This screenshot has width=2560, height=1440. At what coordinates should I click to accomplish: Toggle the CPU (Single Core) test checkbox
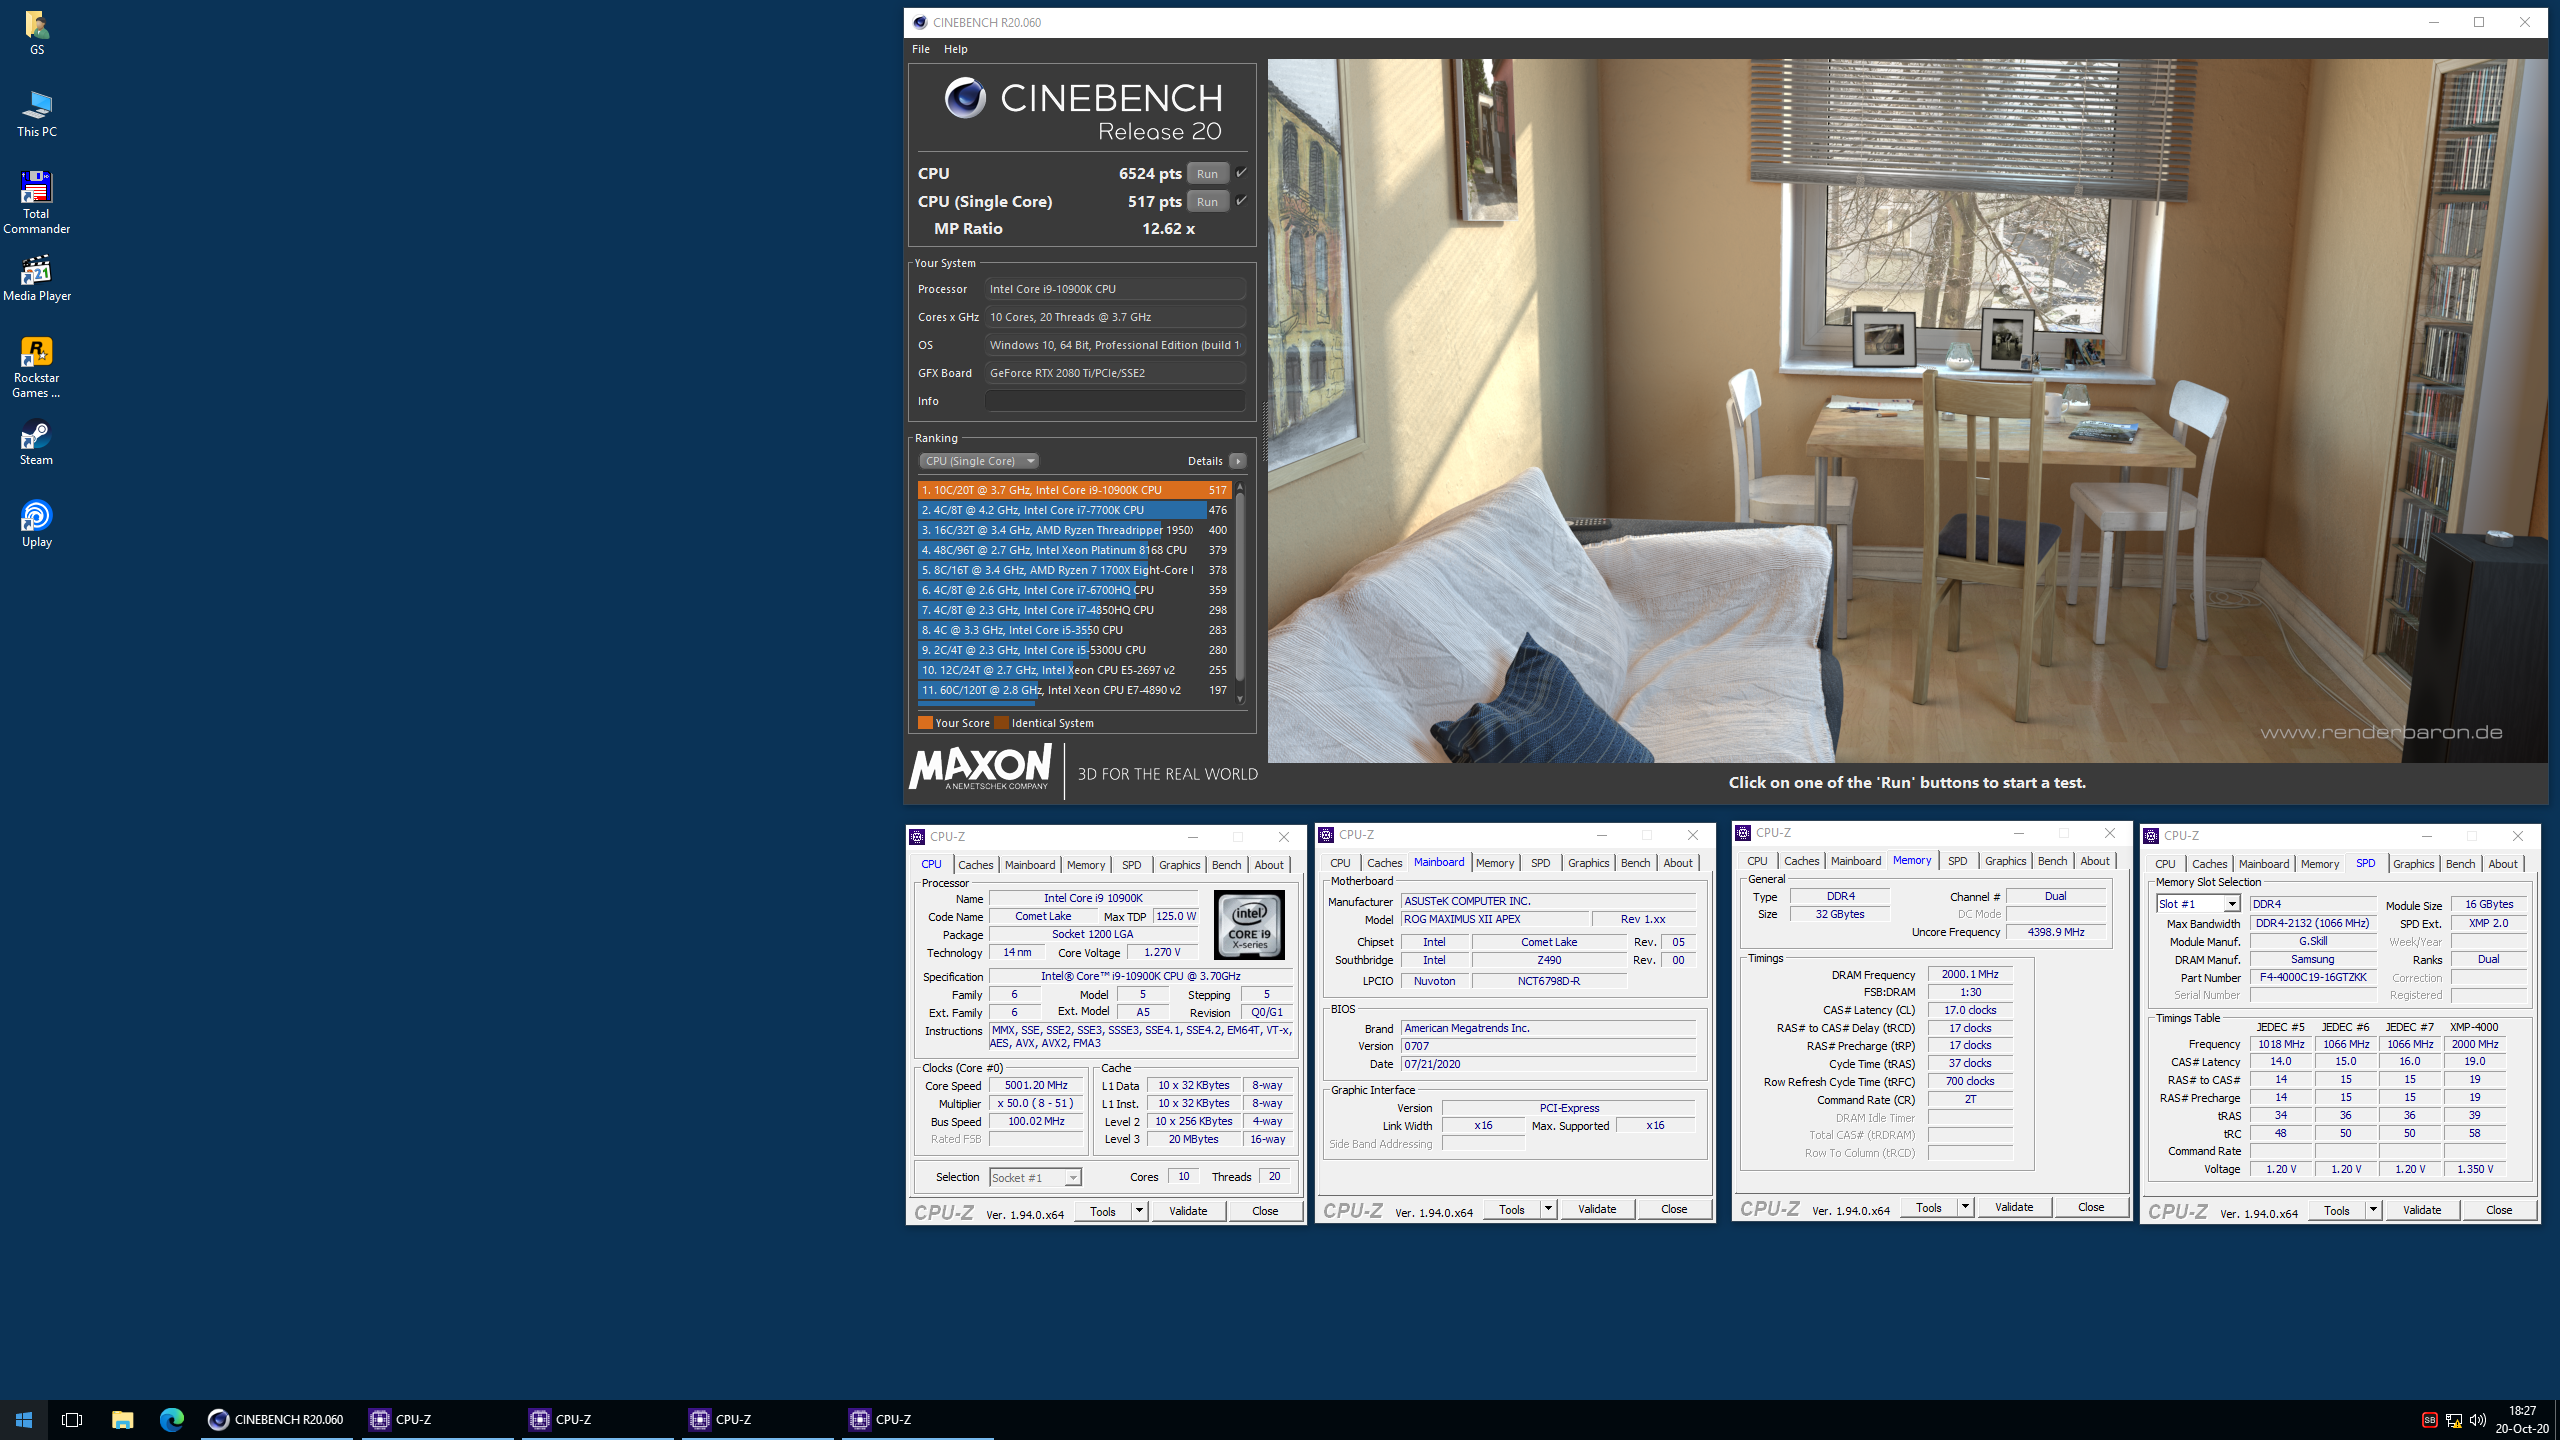(1241, 201)
